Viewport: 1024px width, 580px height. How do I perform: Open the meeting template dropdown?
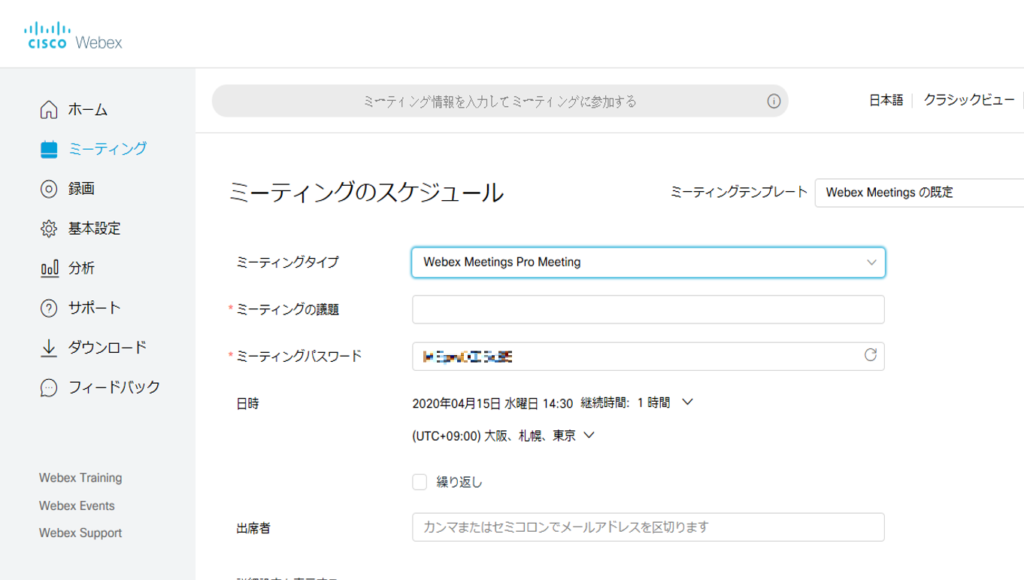[920, 193]
